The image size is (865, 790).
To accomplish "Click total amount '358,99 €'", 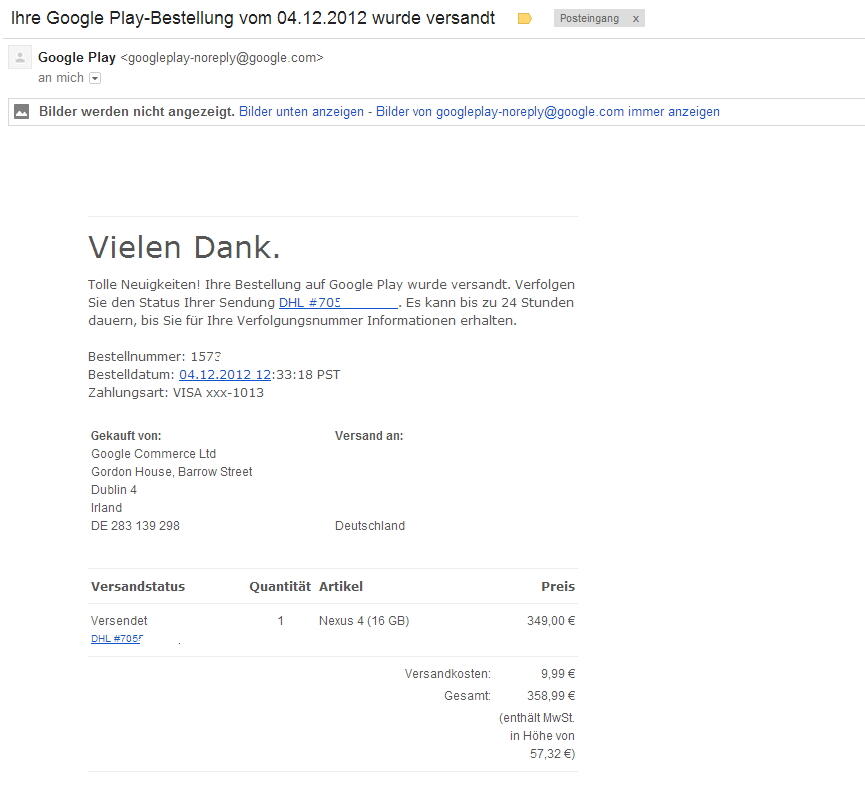I will point(551,696).
